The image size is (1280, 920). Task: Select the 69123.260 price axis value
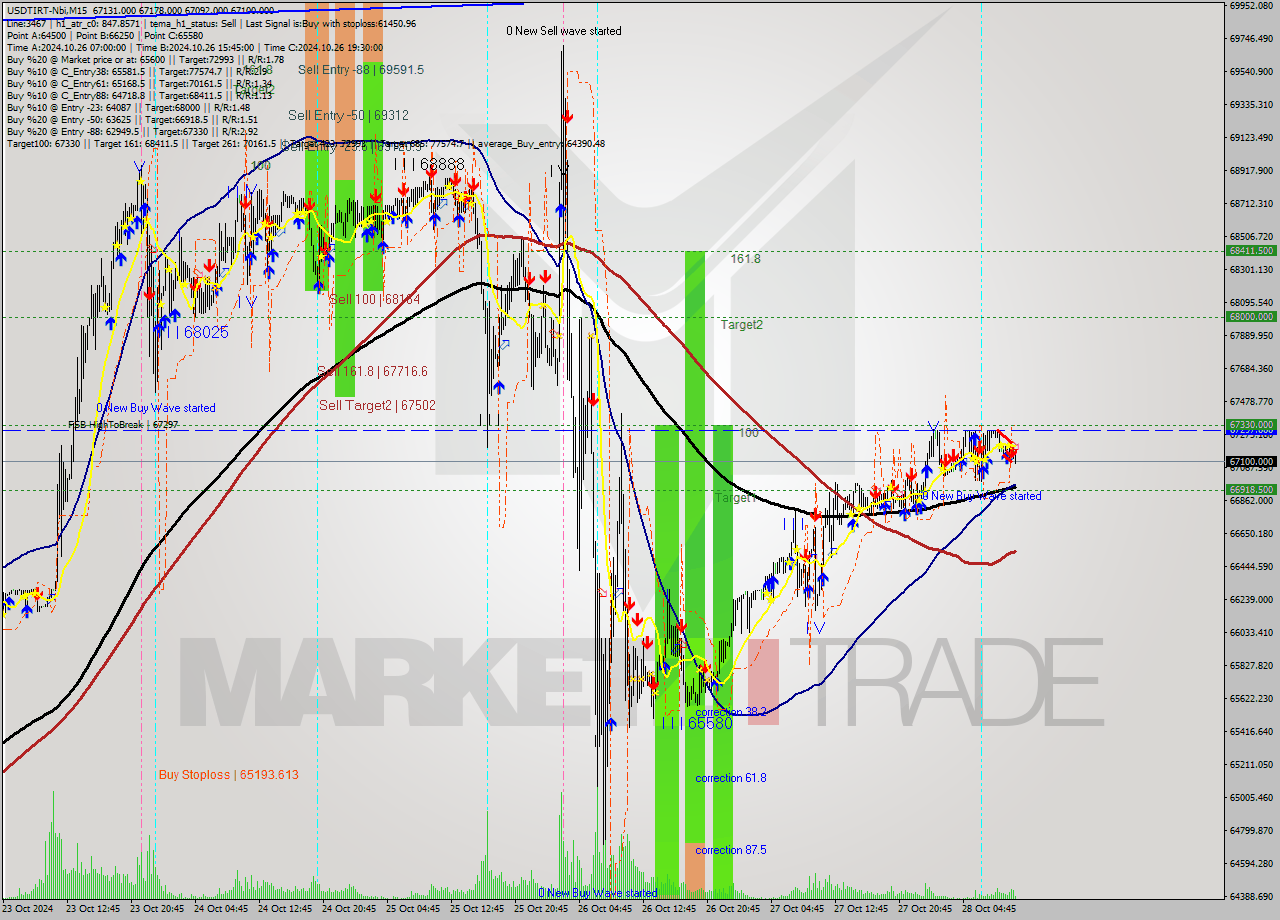(x=1250, y=137)
